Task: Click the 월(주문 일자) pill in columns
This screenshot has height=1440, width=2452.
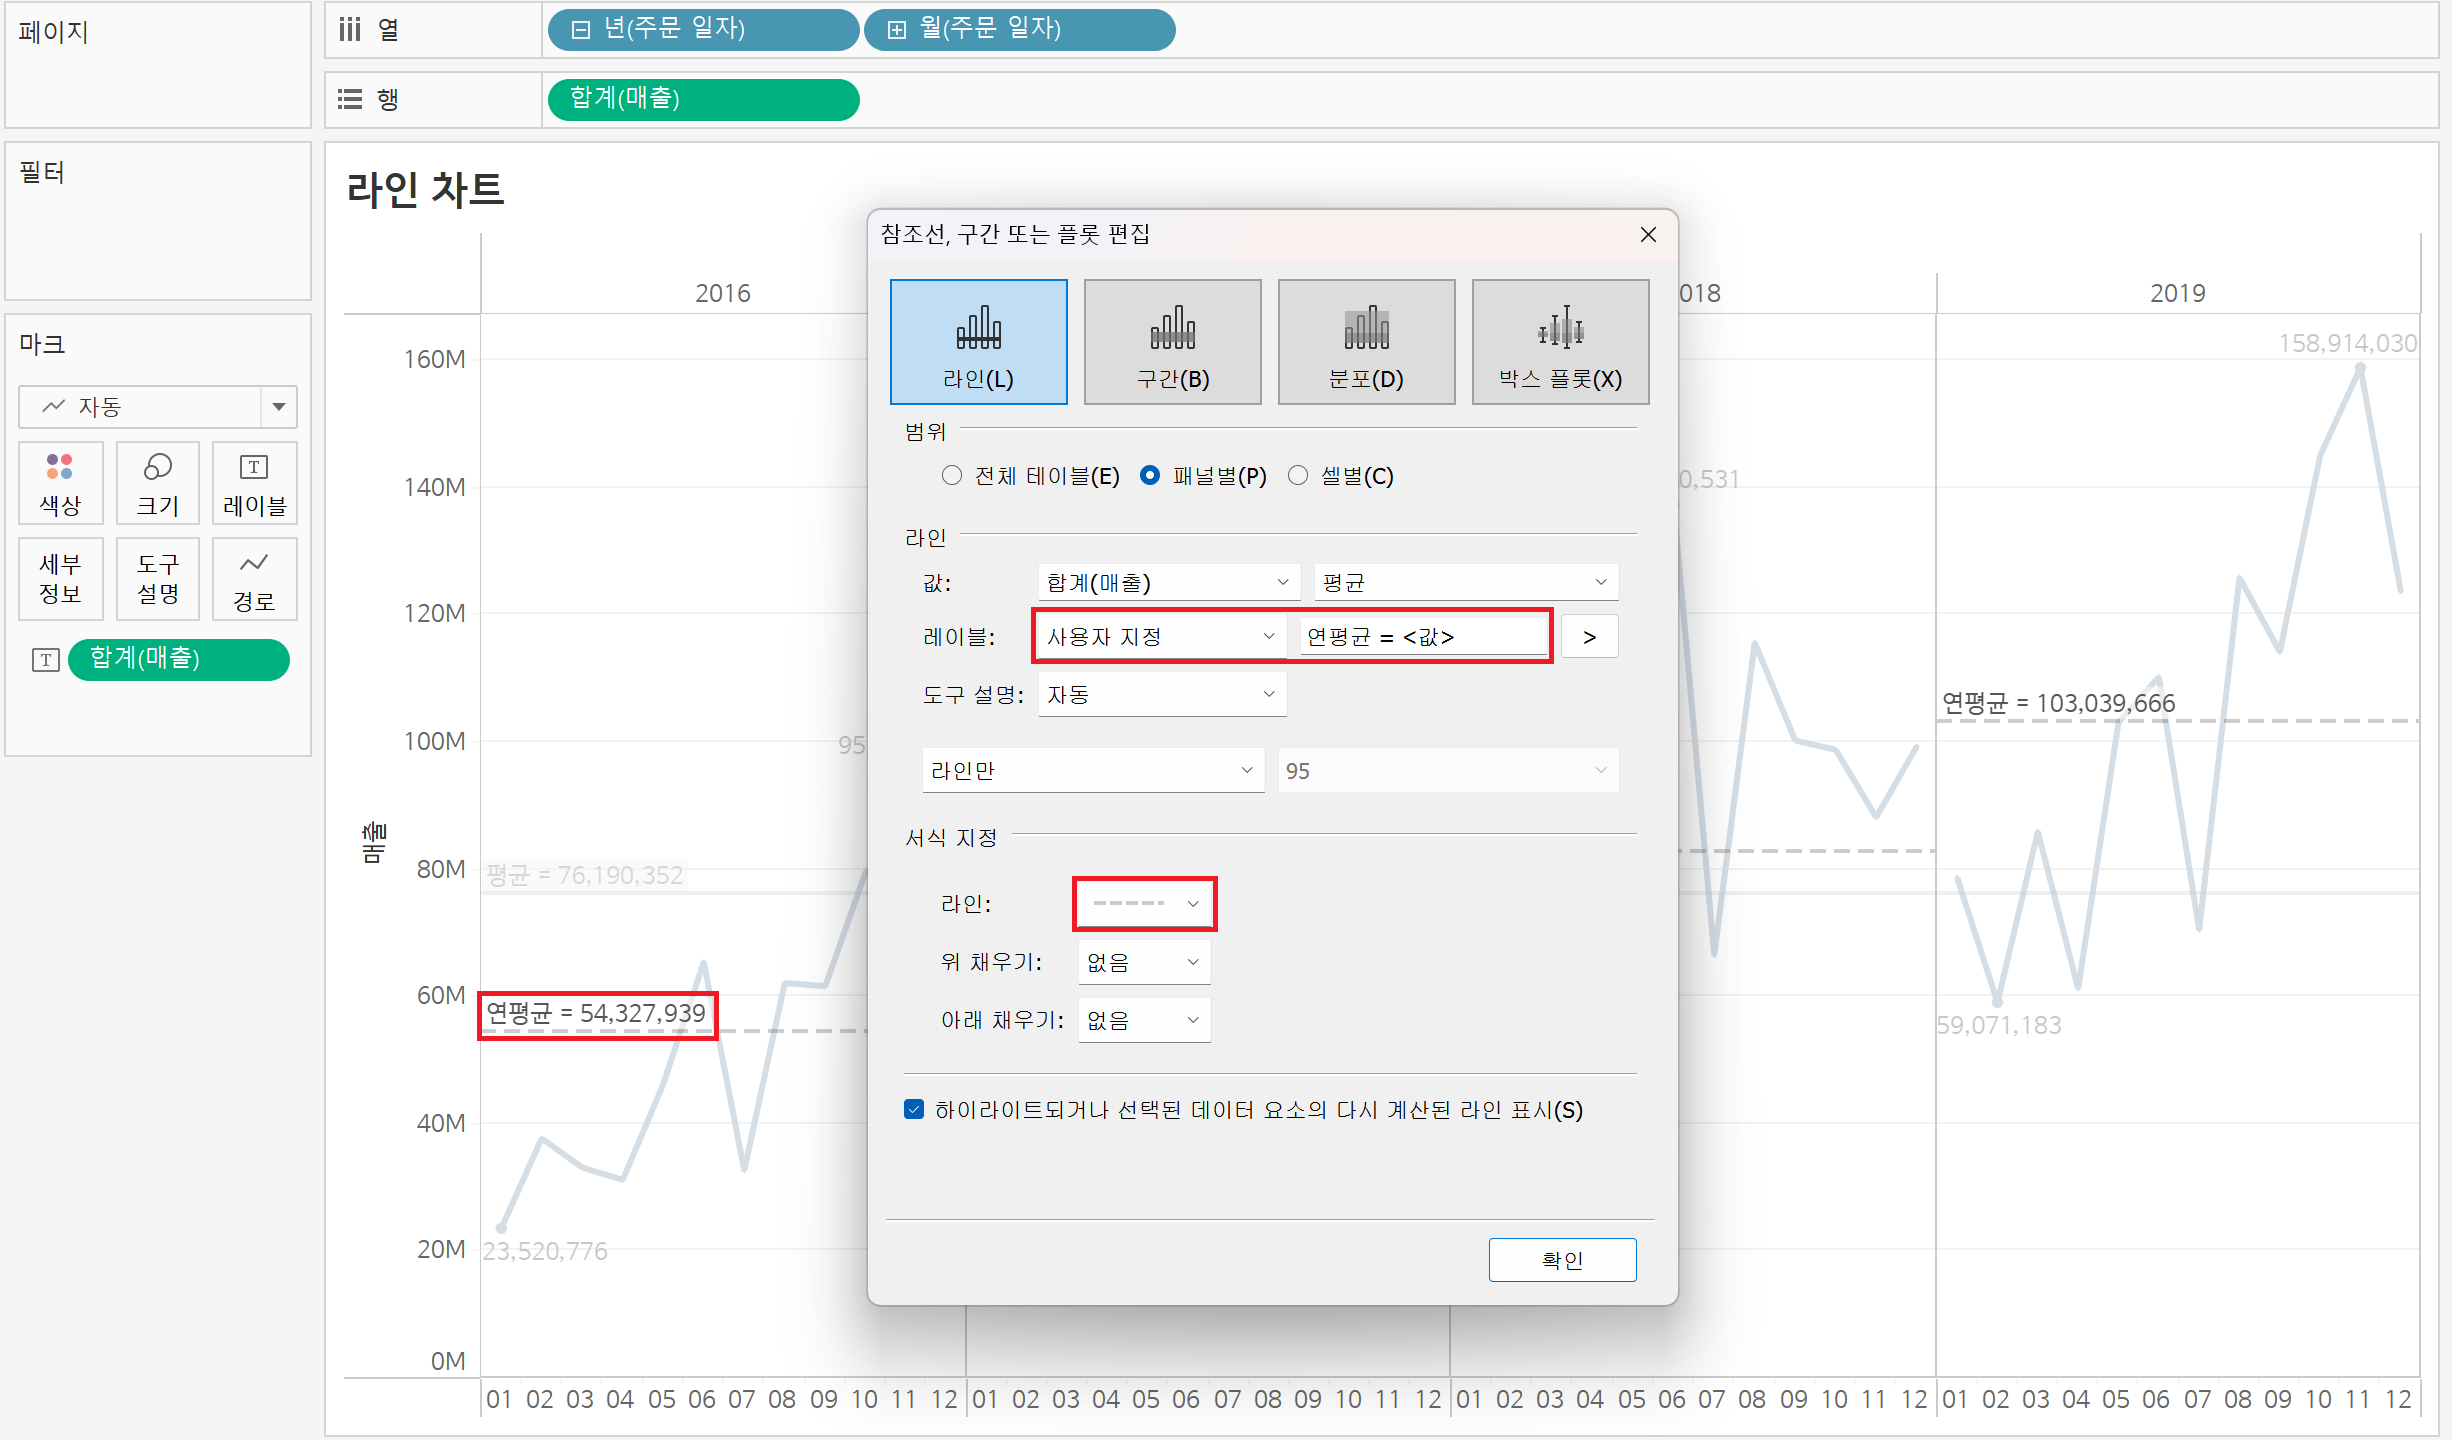Action: point(1018,29)
